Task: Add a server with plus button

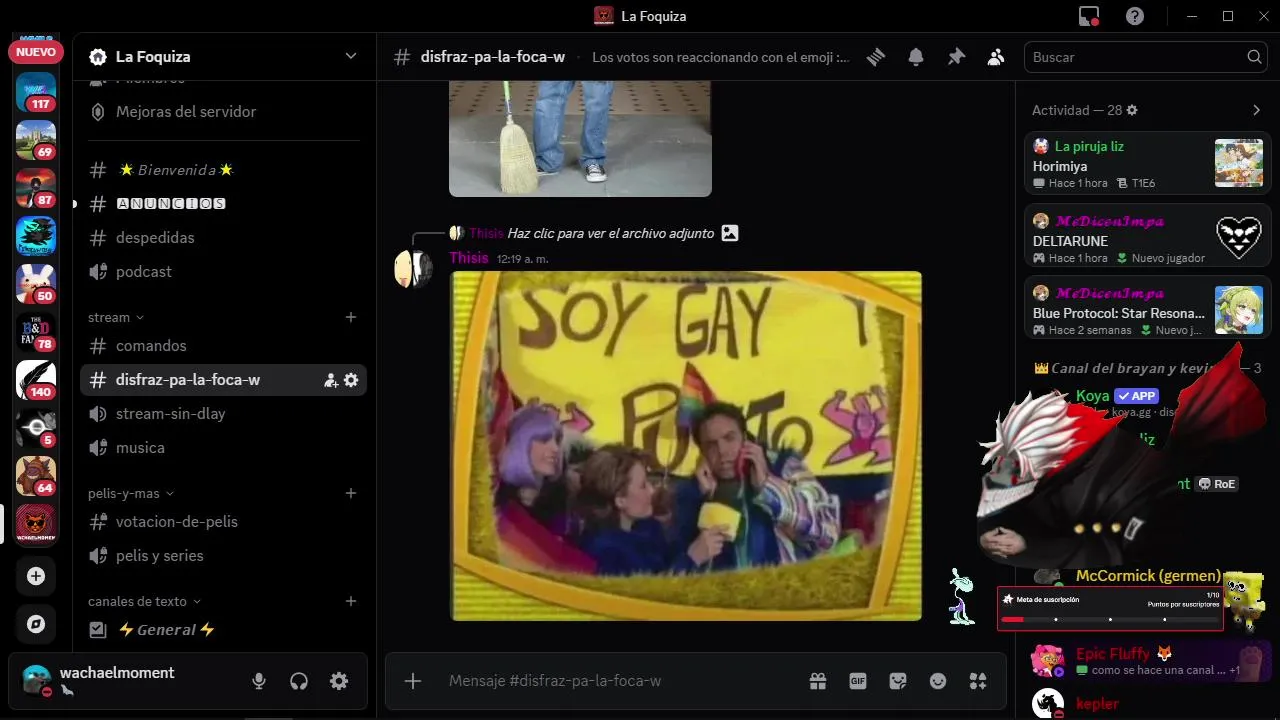Action: (36, 576)
